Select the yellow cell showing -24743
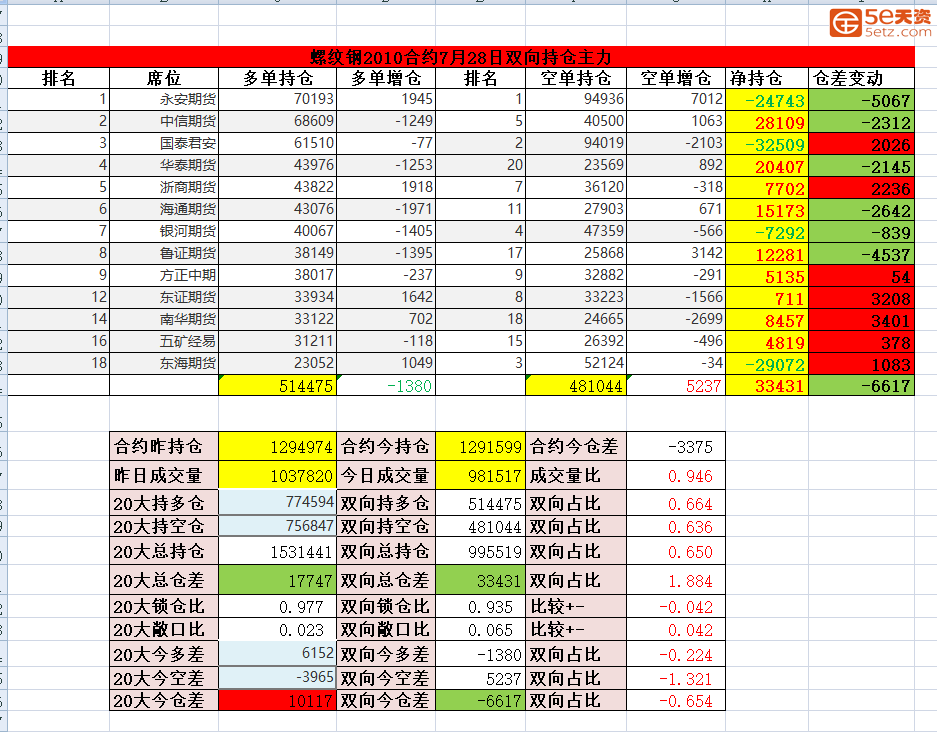 point(768,101)
